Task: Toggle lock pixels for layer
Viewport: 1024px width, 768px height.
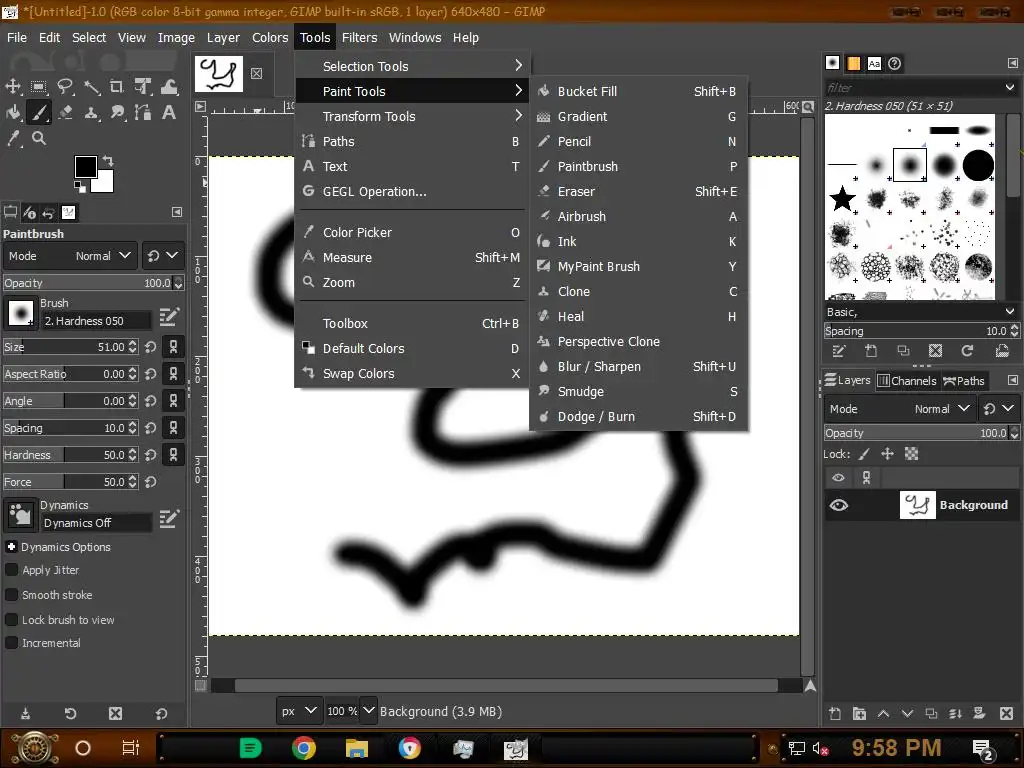Action: pos(863,454)
